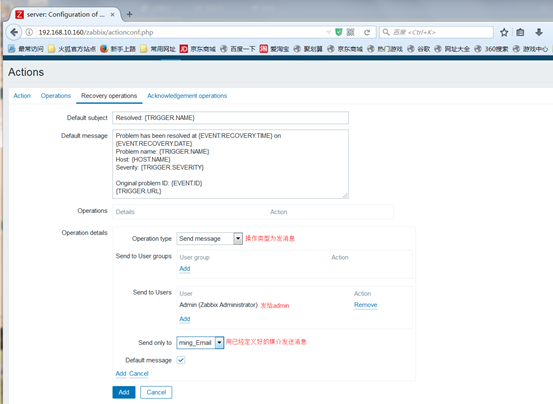
Task: Switch to the Action tab
Action: point(22,96)
